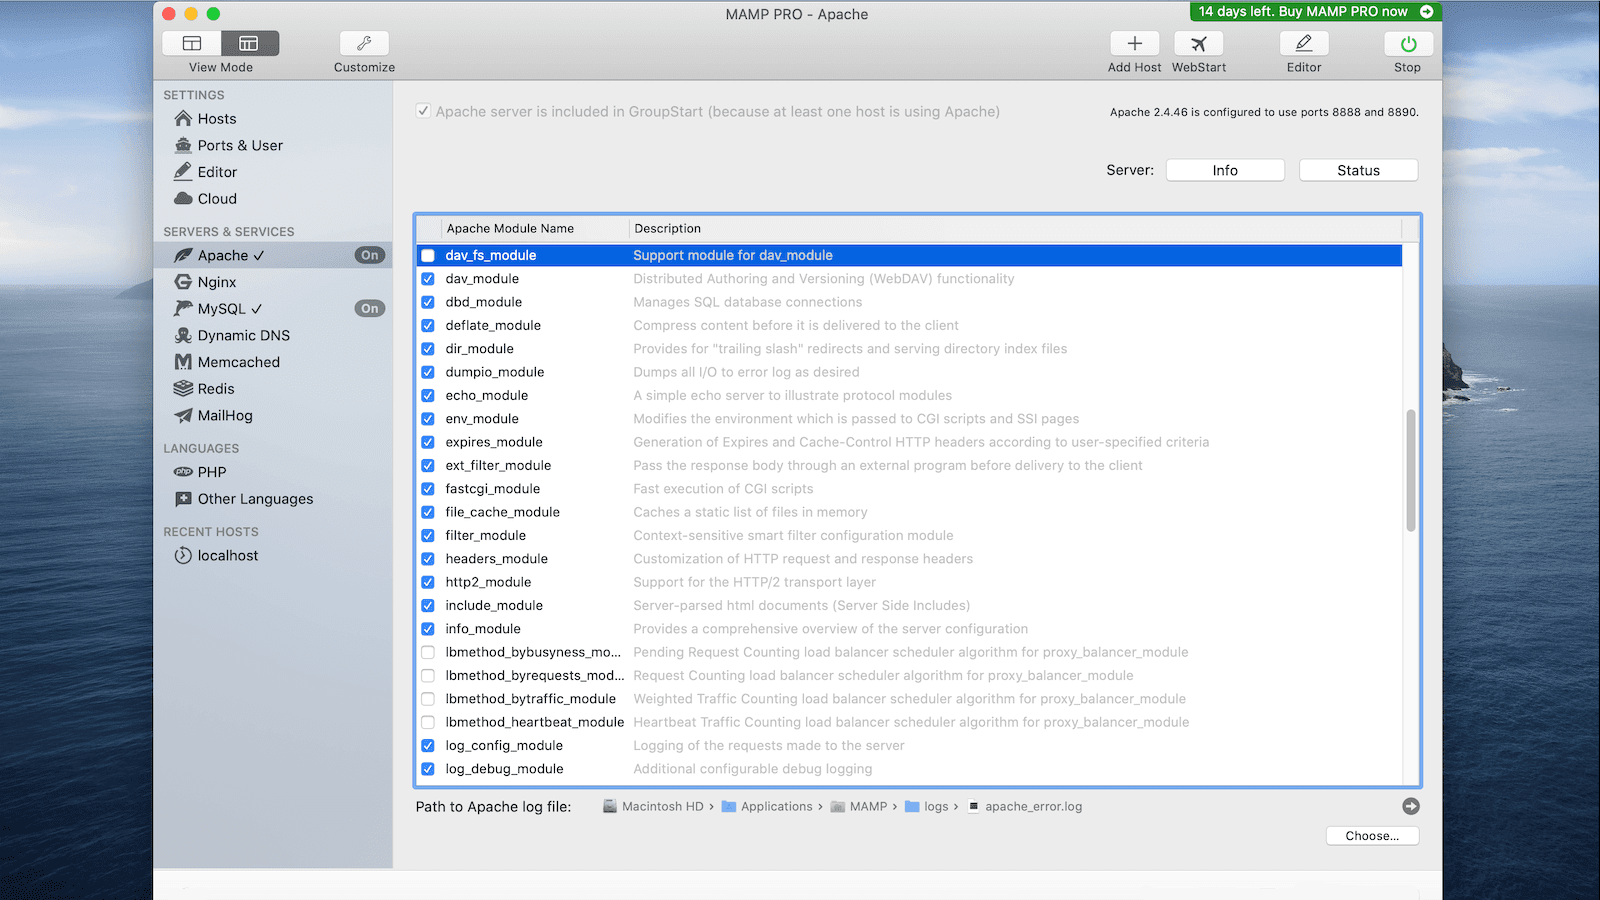Click the module list vertical scrollbar
The height and width of the screenshot is (900, 1600).
point(1411,470)
